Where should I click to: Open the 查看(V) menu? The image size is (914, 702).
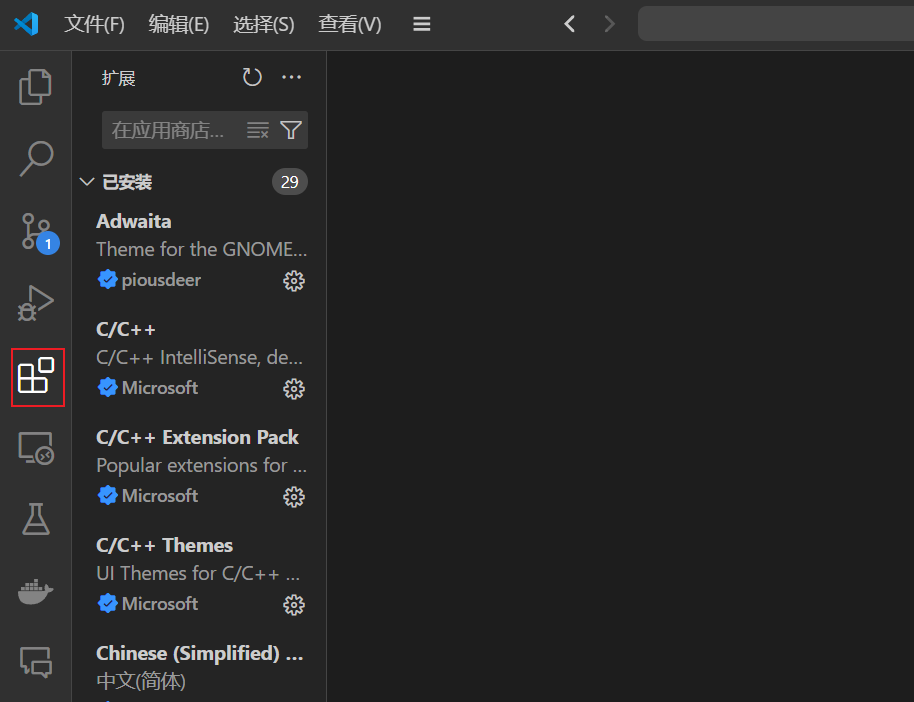[349, 24]
